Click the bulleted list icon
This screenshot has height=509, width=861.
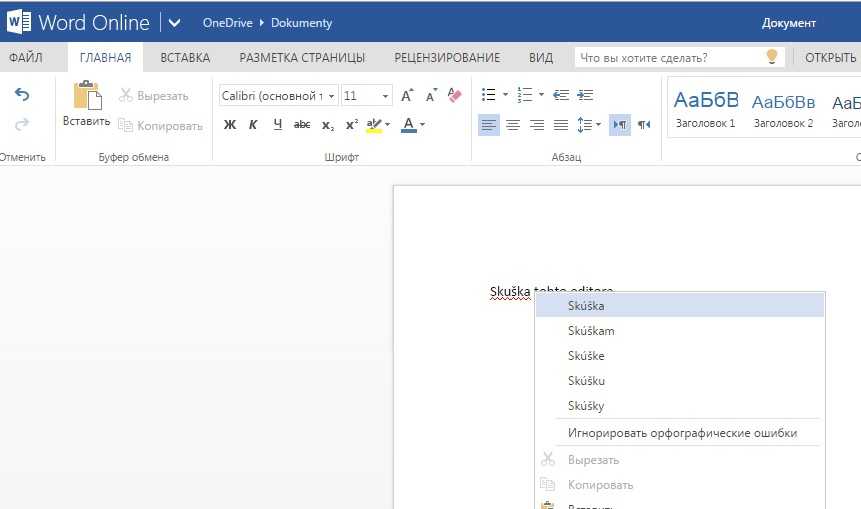point(488,94)
